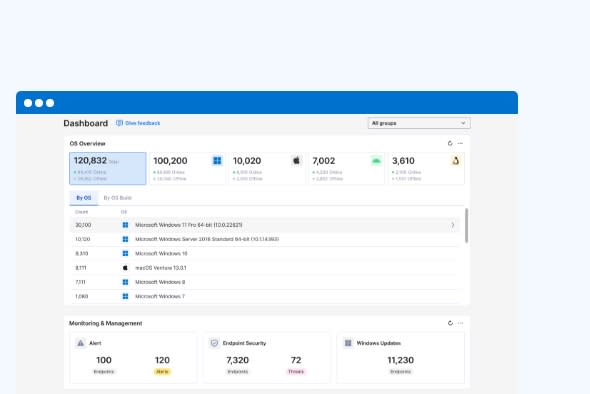Screen dimensions: 590x394
Task: Switch to the By OS tab
Action: click(84, 198)
